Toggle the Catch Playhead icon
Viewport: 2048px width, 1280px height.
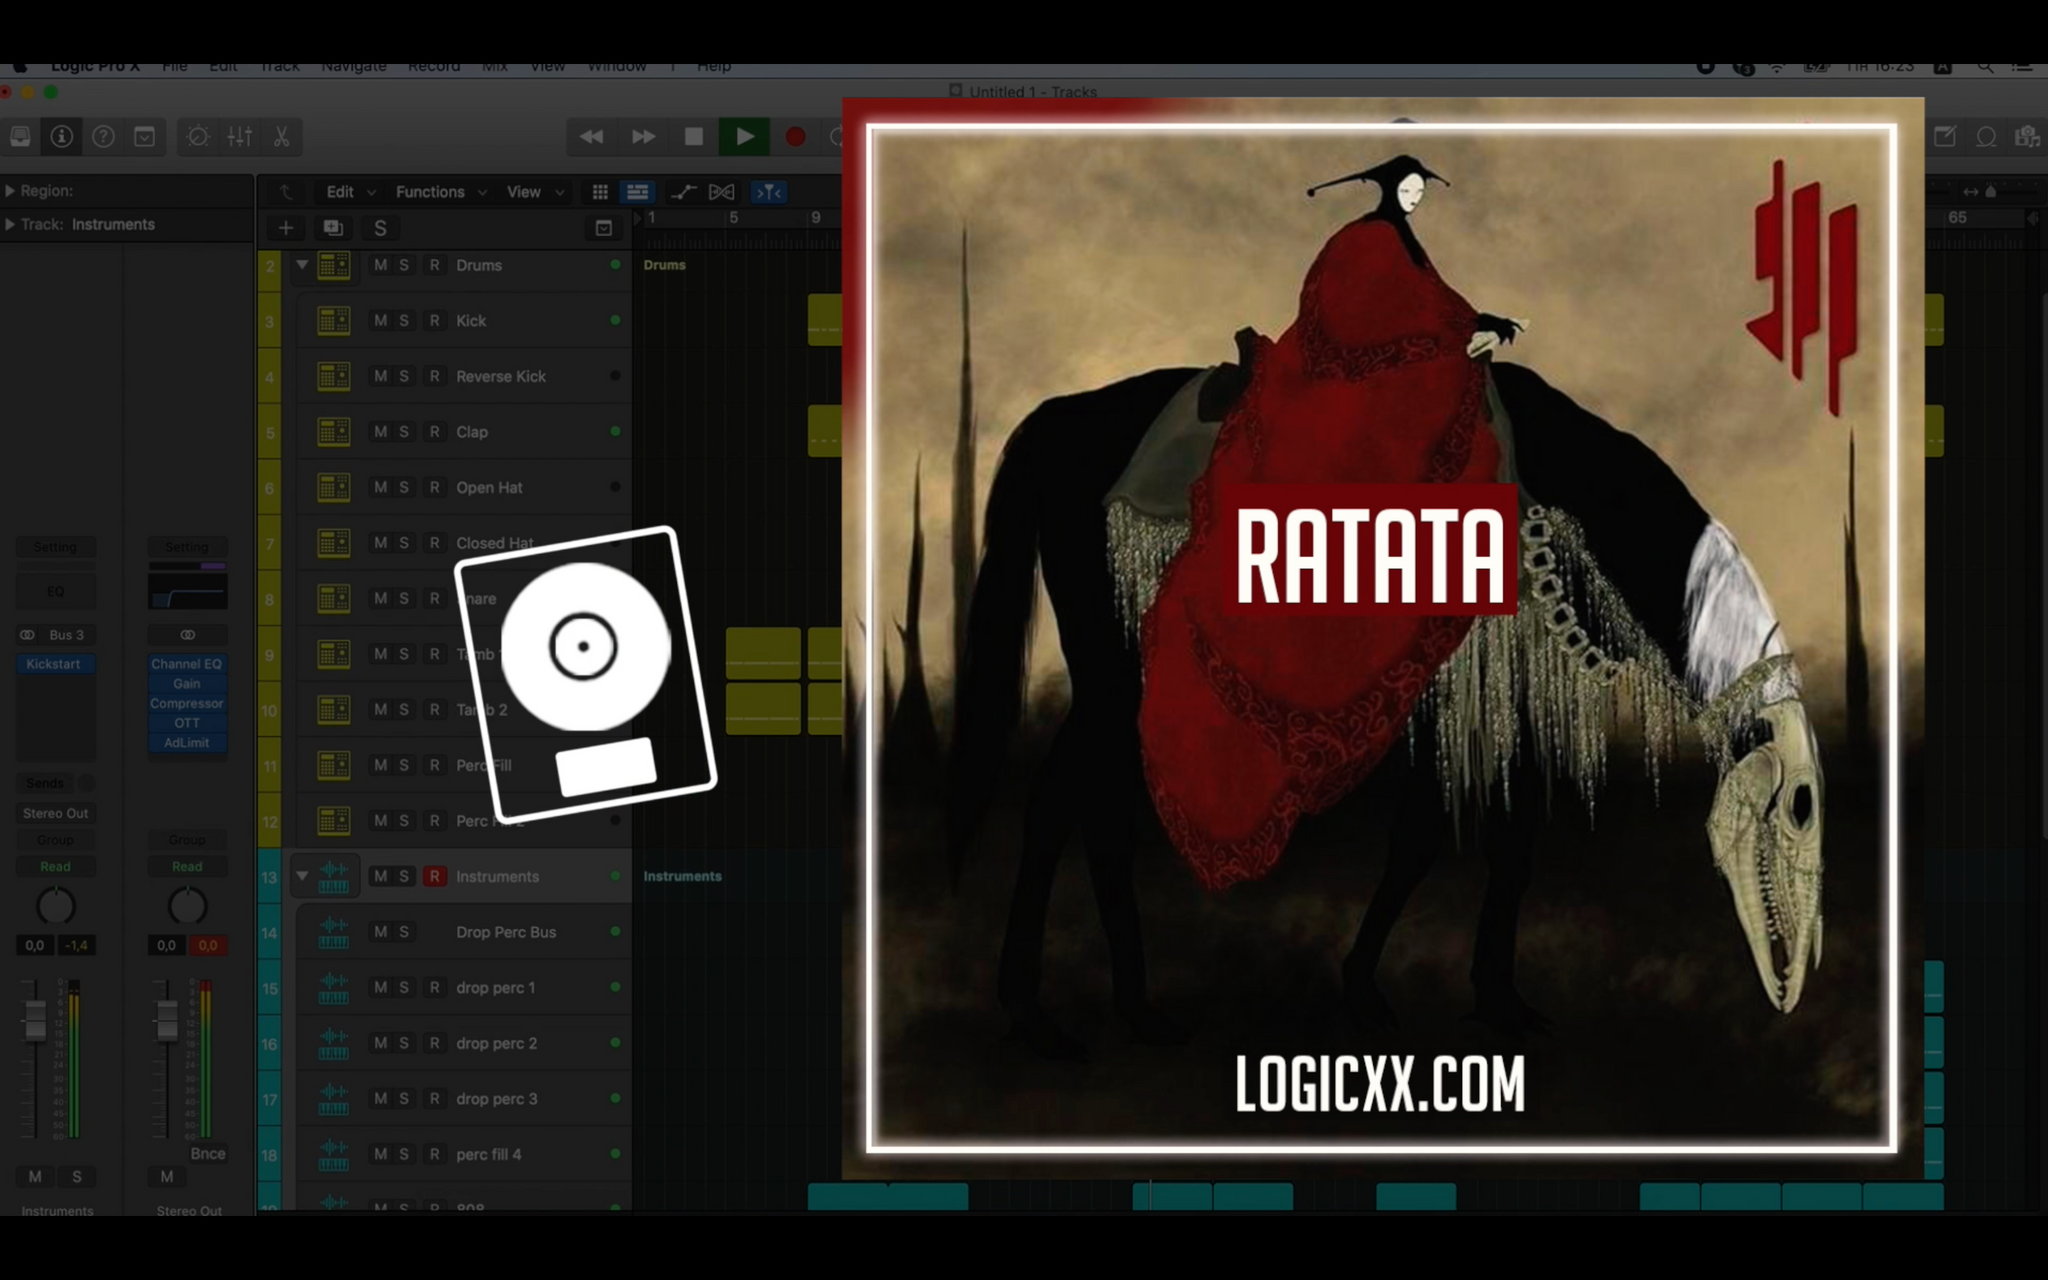tap(769, 192)
